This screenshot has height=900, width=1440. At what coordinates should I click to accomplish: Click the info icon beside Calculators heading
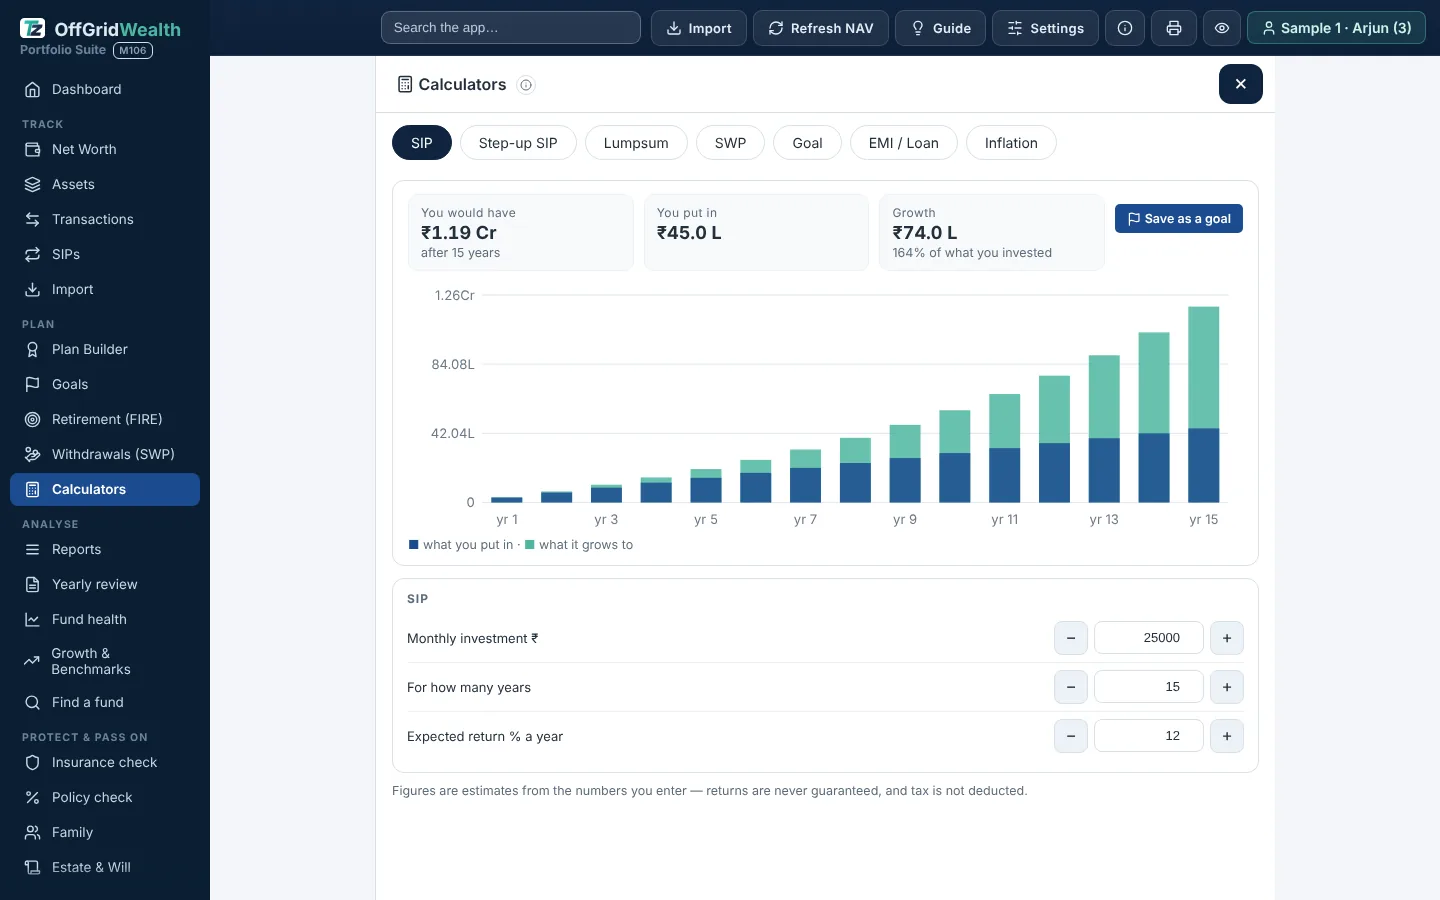tap(526, 85)
